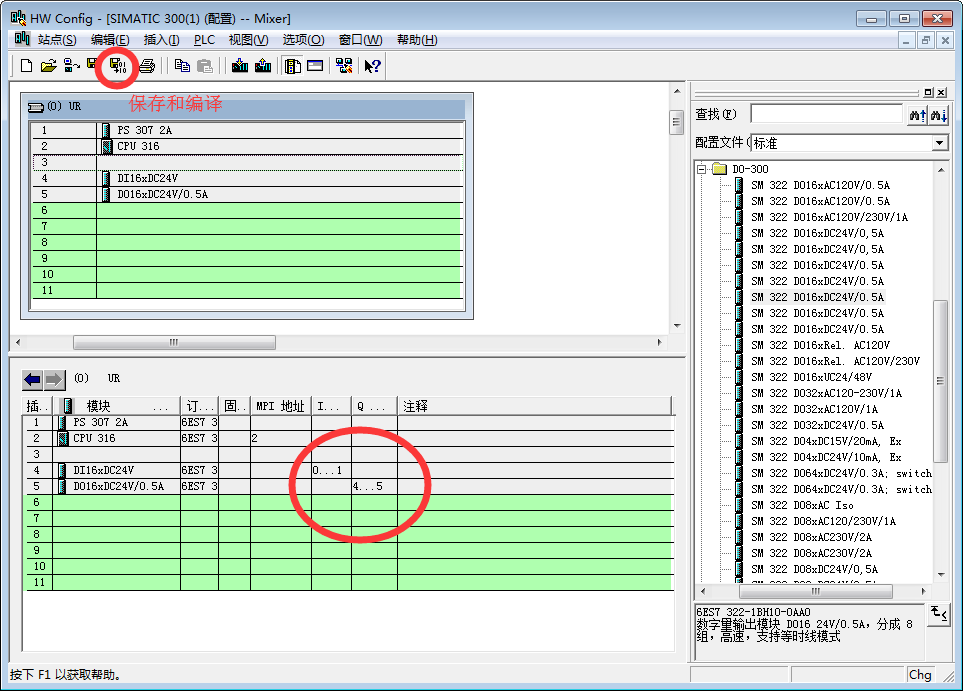This screenshot has height=691, width=963.
Task: Open the 站点(S) menu
Action: coord(56,40)
